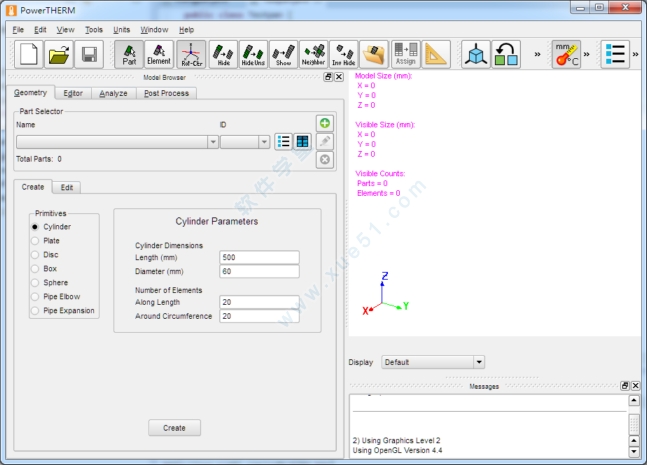Open the Window menu
This screenshot has height=465, width=647.
(154, 30)
